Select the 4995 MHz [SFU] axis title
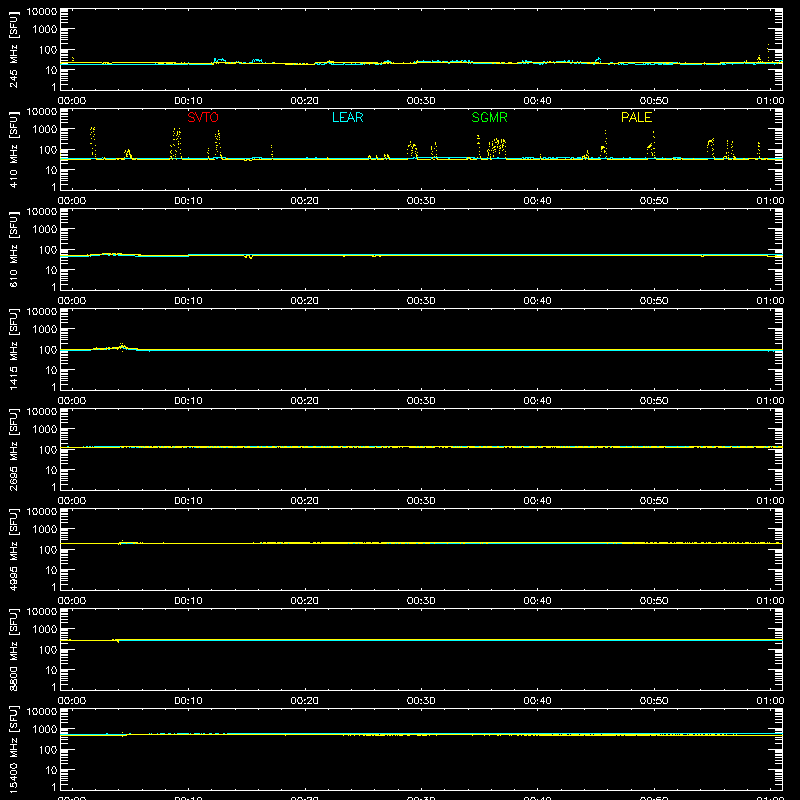The image size is (800, 800). (x=13, y=549)
